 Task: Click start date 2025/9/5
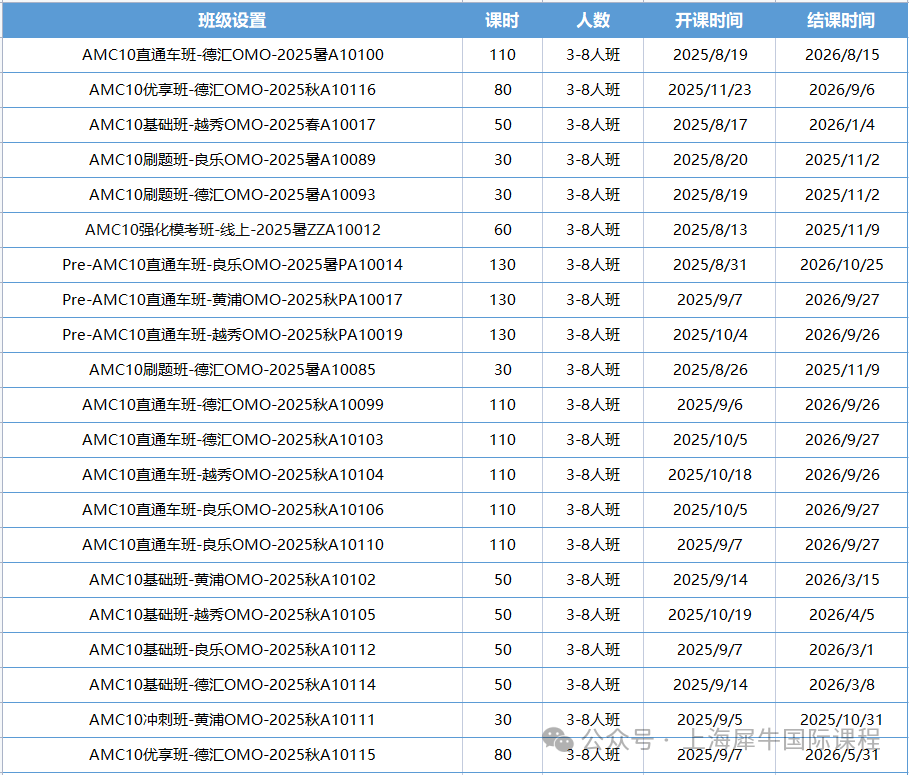pyautogui.click(x=710, y=719)
